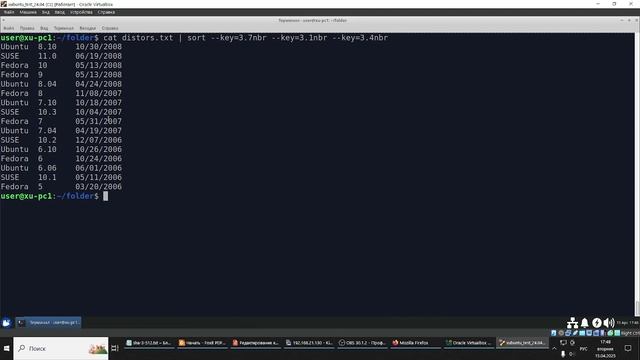Screen dimensions: 640x360
Task: Switch input language РУС indicator
Action: pyautogui.click(x=583, y=349)
